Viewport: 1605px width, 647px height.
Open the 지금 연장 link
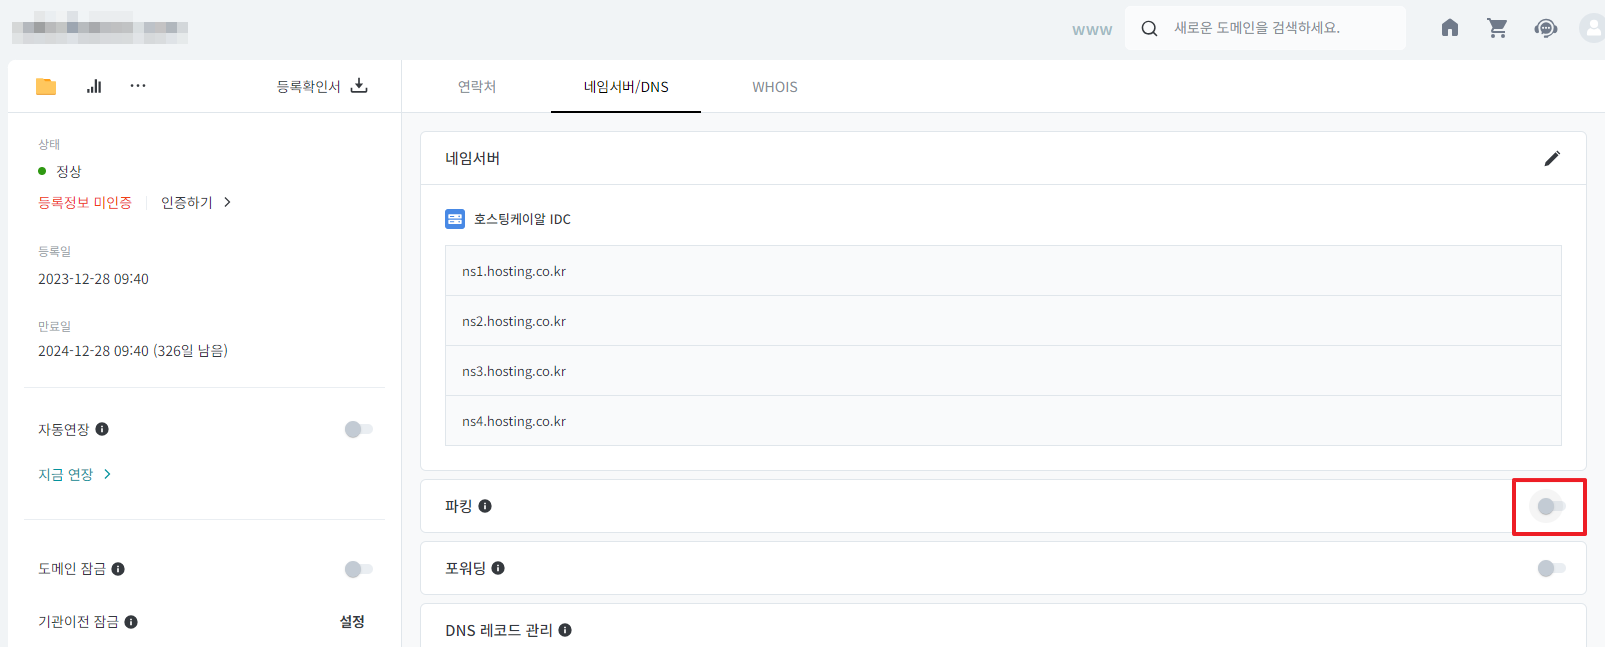pos(74,474)
